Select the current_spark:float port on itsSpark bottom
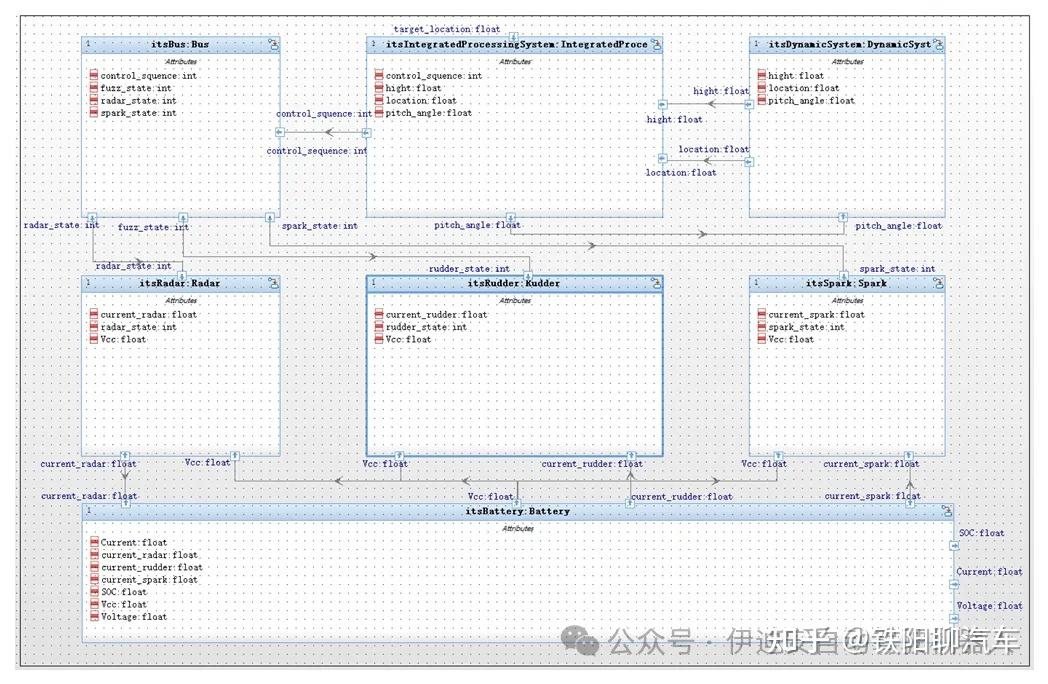The height and width of the screenshot is (684, 1048). pyautogui.click(x=908, y=456)
